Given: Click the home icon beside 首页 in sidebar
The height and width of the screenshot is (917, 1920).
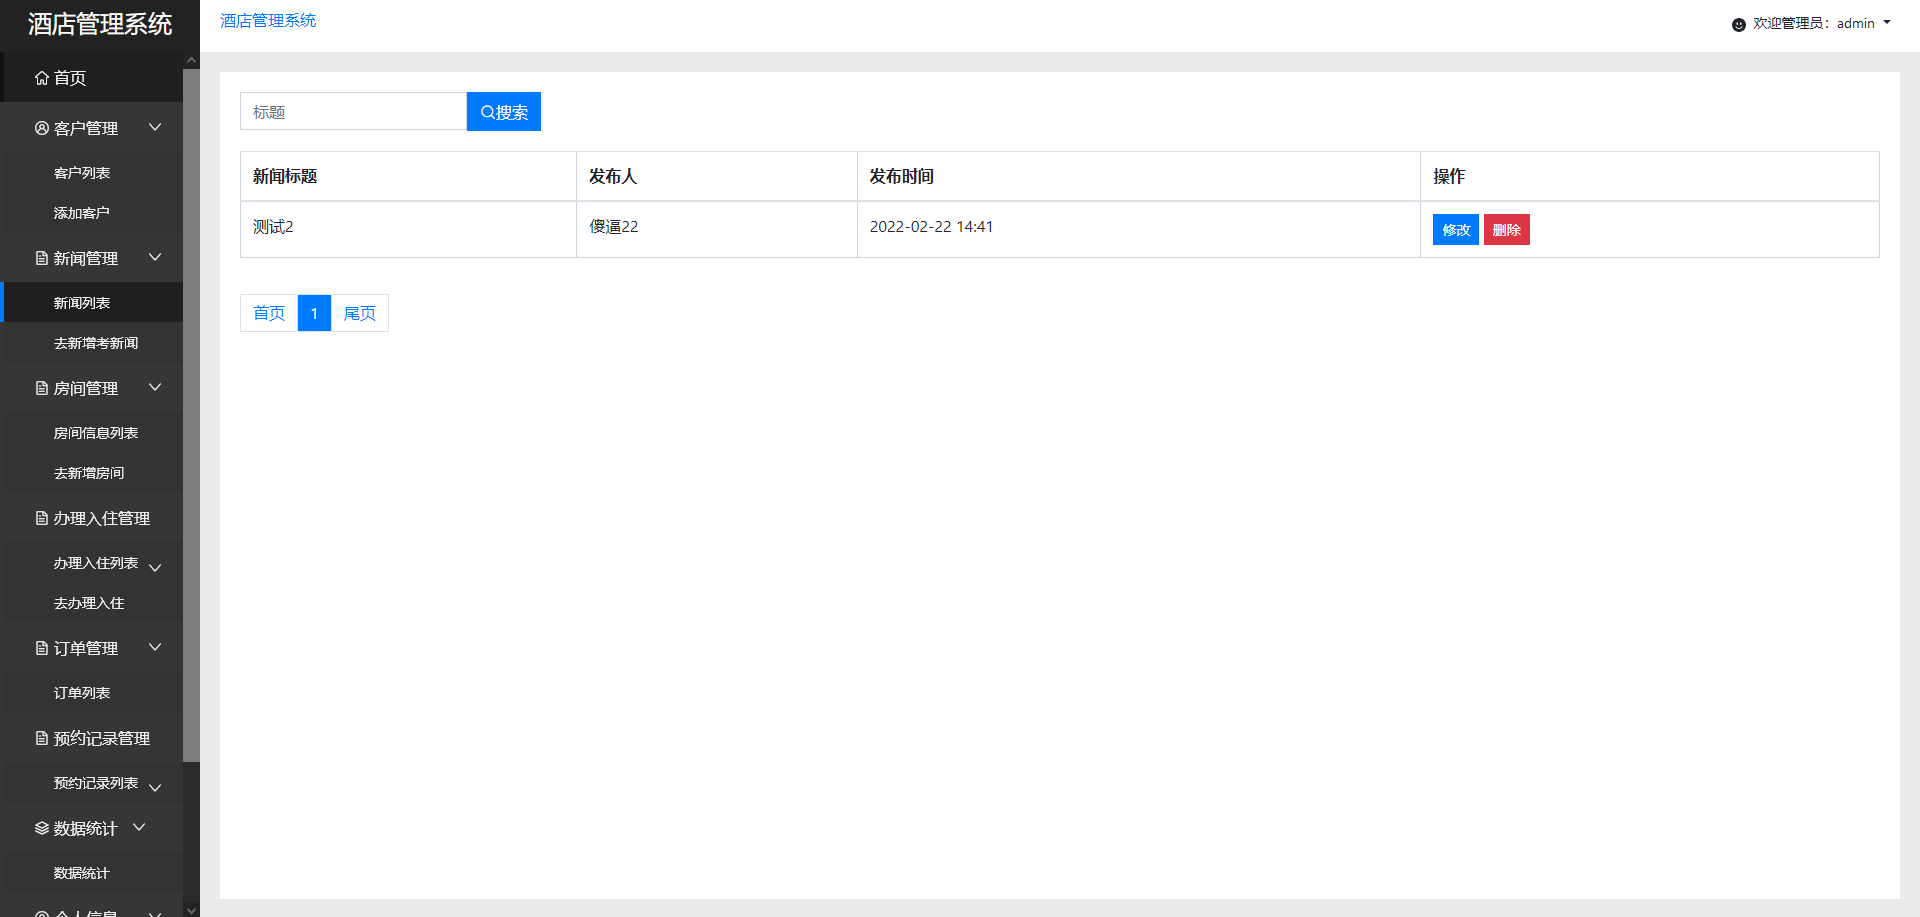Looking at the screenshot, I should (42, 78).
